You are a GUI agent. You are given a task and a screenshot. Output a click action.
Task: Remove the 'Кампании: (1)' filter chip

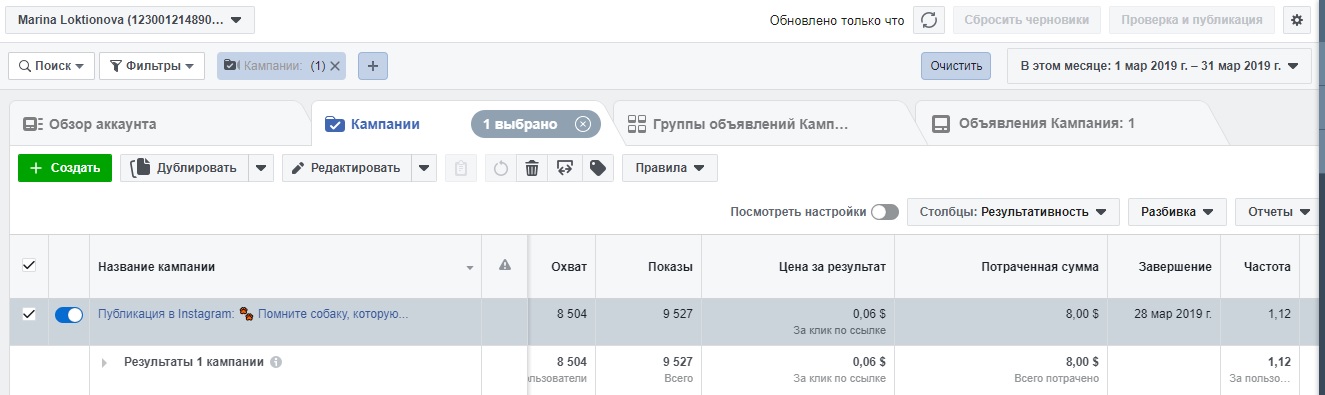335,66
